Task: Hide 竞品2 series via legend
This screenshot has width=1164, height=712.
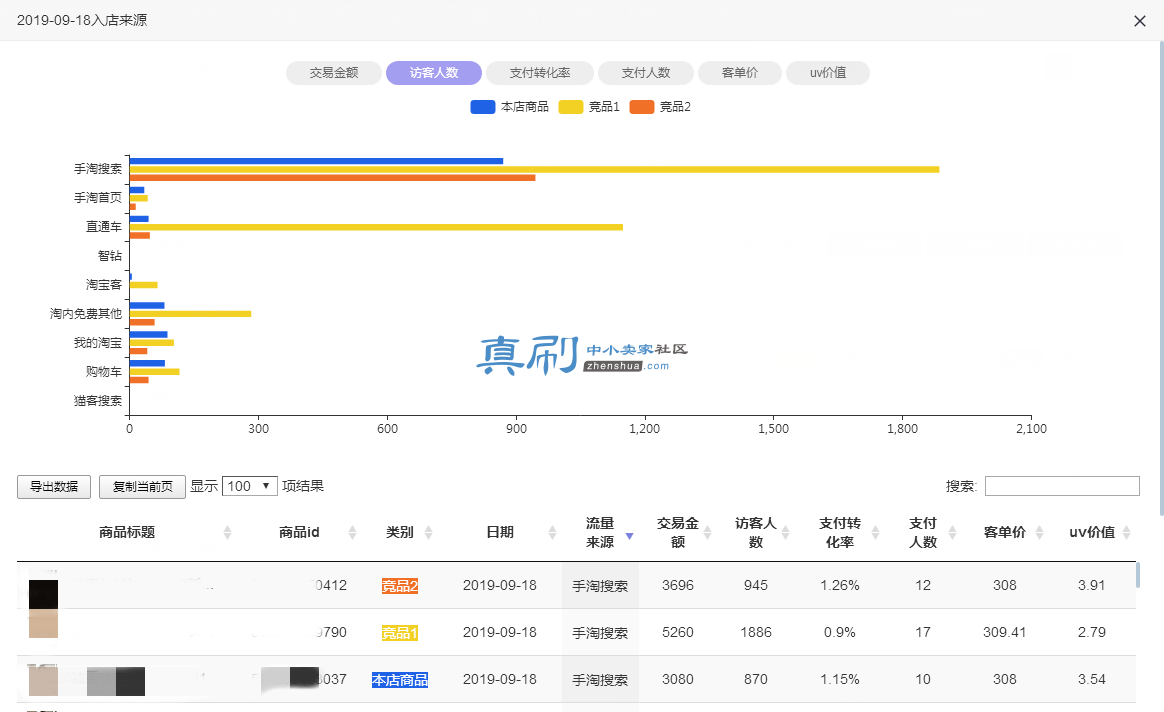Action: (x=660, y=107)
